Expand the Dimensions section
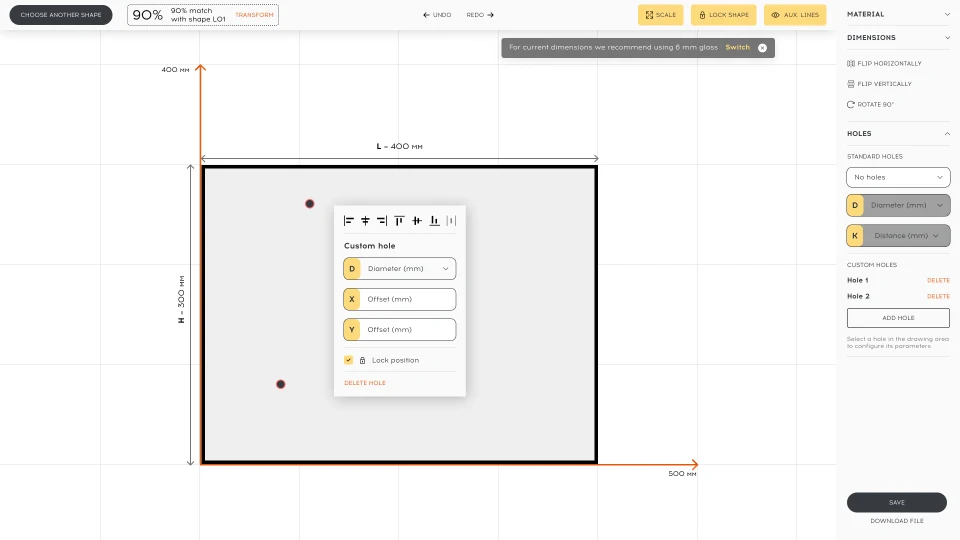This screenshot has width=960, height=540. [898, 37]
